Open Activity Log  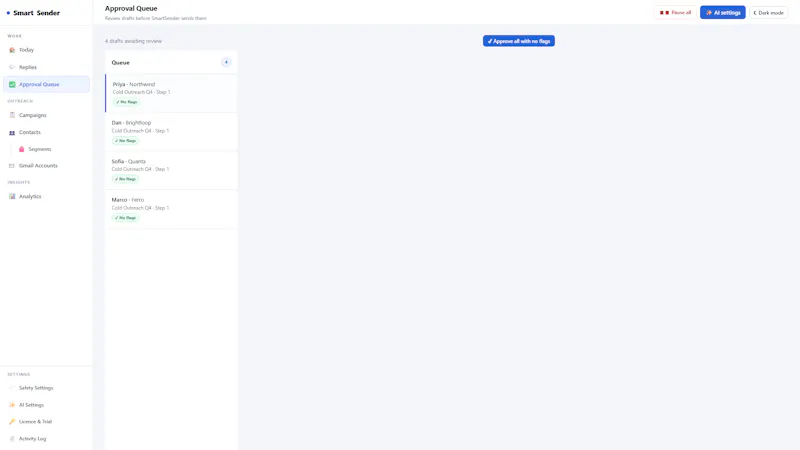(x=46, y=439)
